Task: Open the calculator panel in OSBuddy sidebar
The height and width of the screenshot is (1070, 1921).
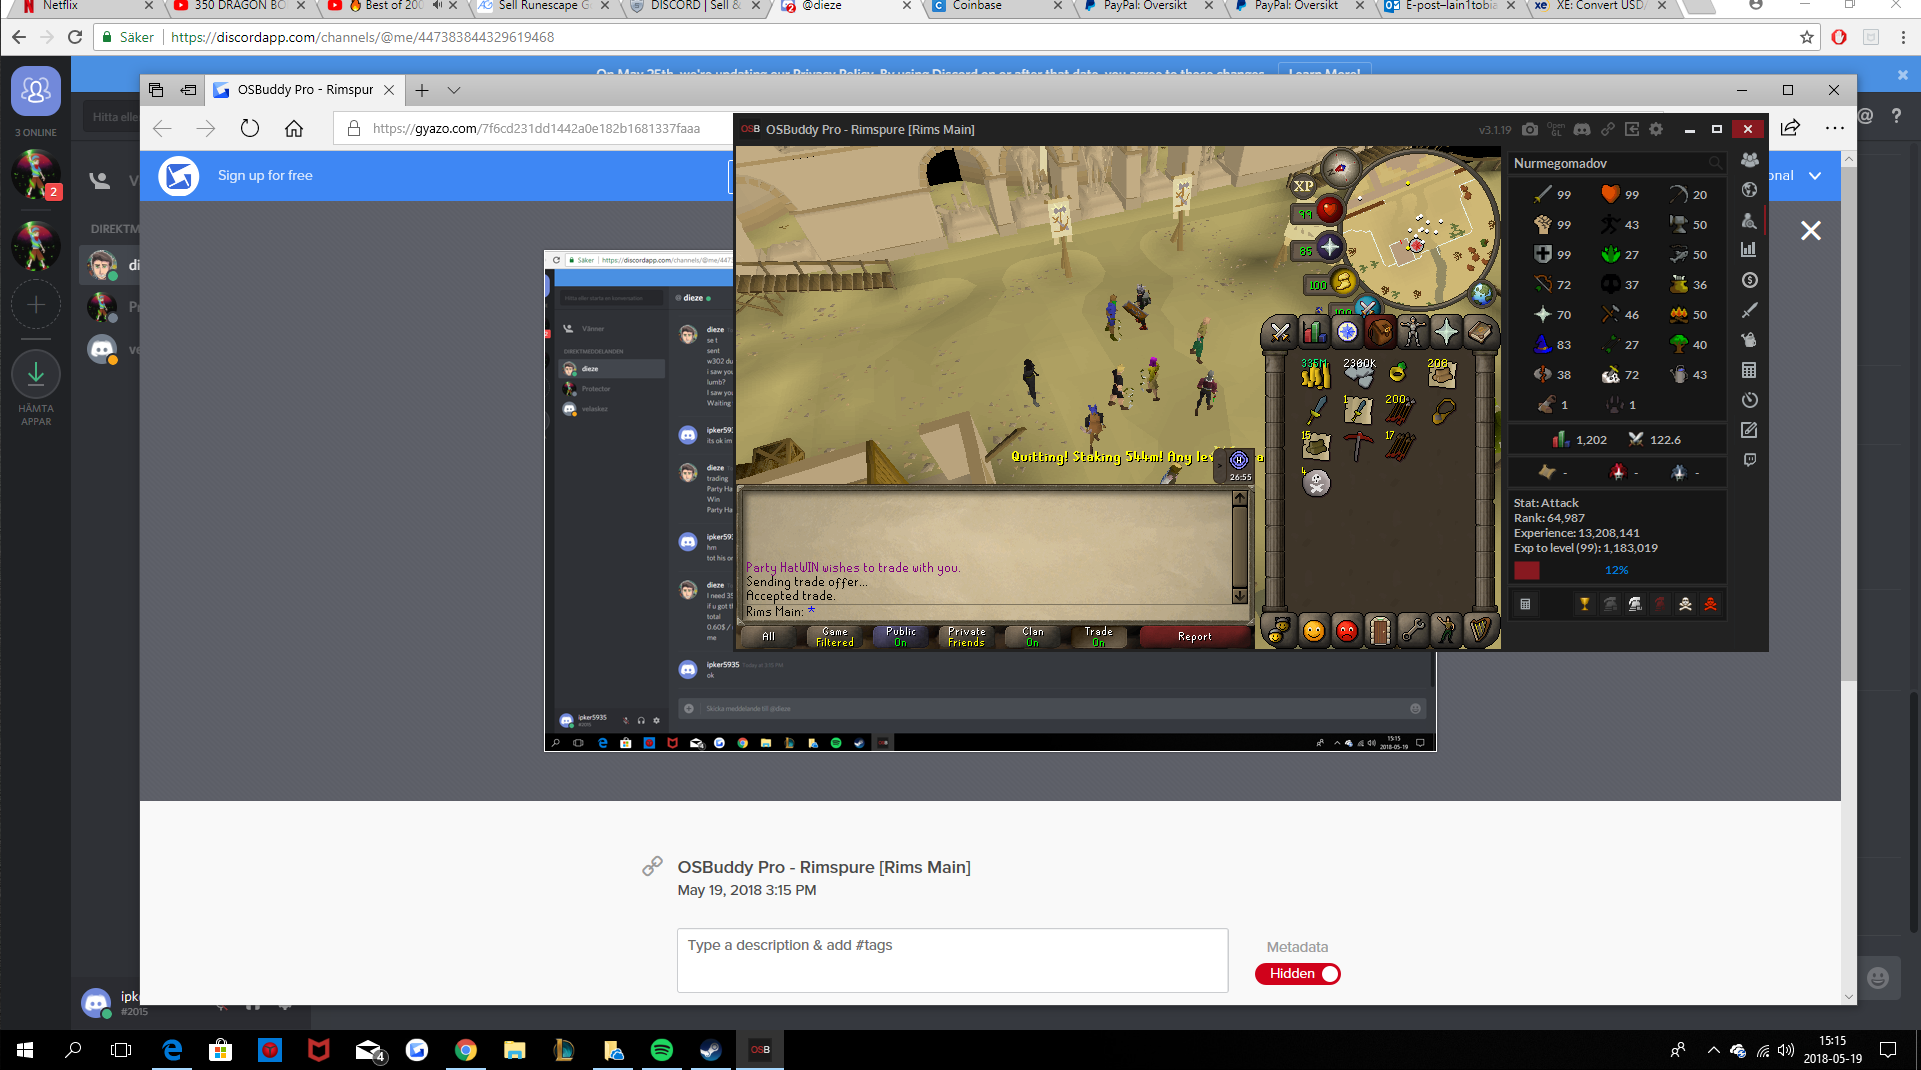Action: pos(1749,370)
